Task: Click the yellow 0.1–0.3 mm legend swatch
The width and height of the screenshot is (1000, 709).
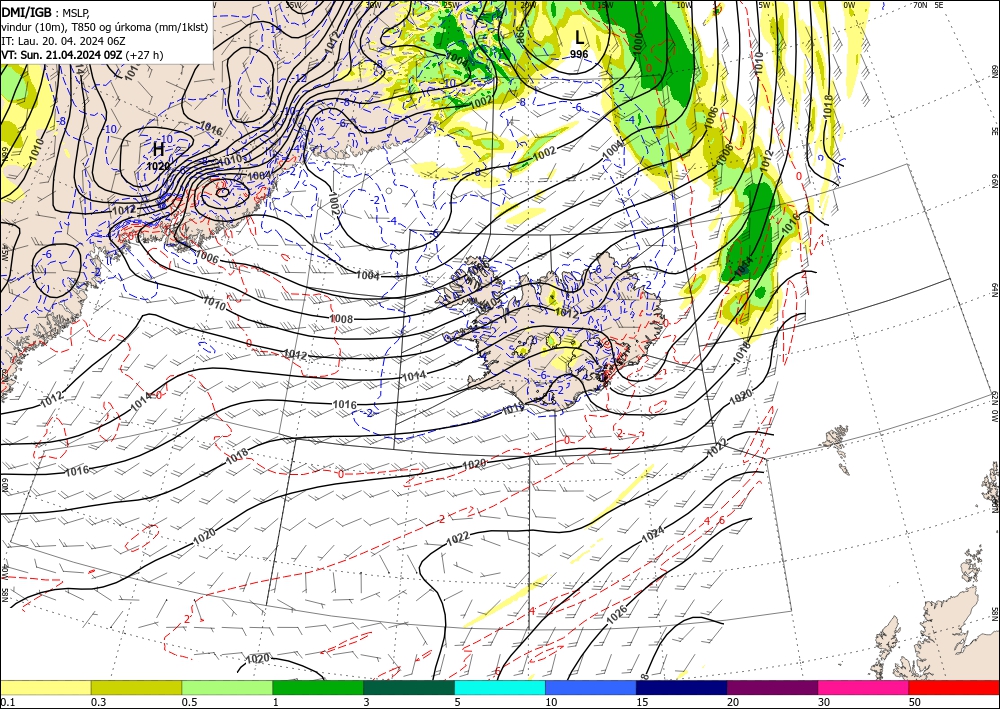Action: [x=45, y=687]
